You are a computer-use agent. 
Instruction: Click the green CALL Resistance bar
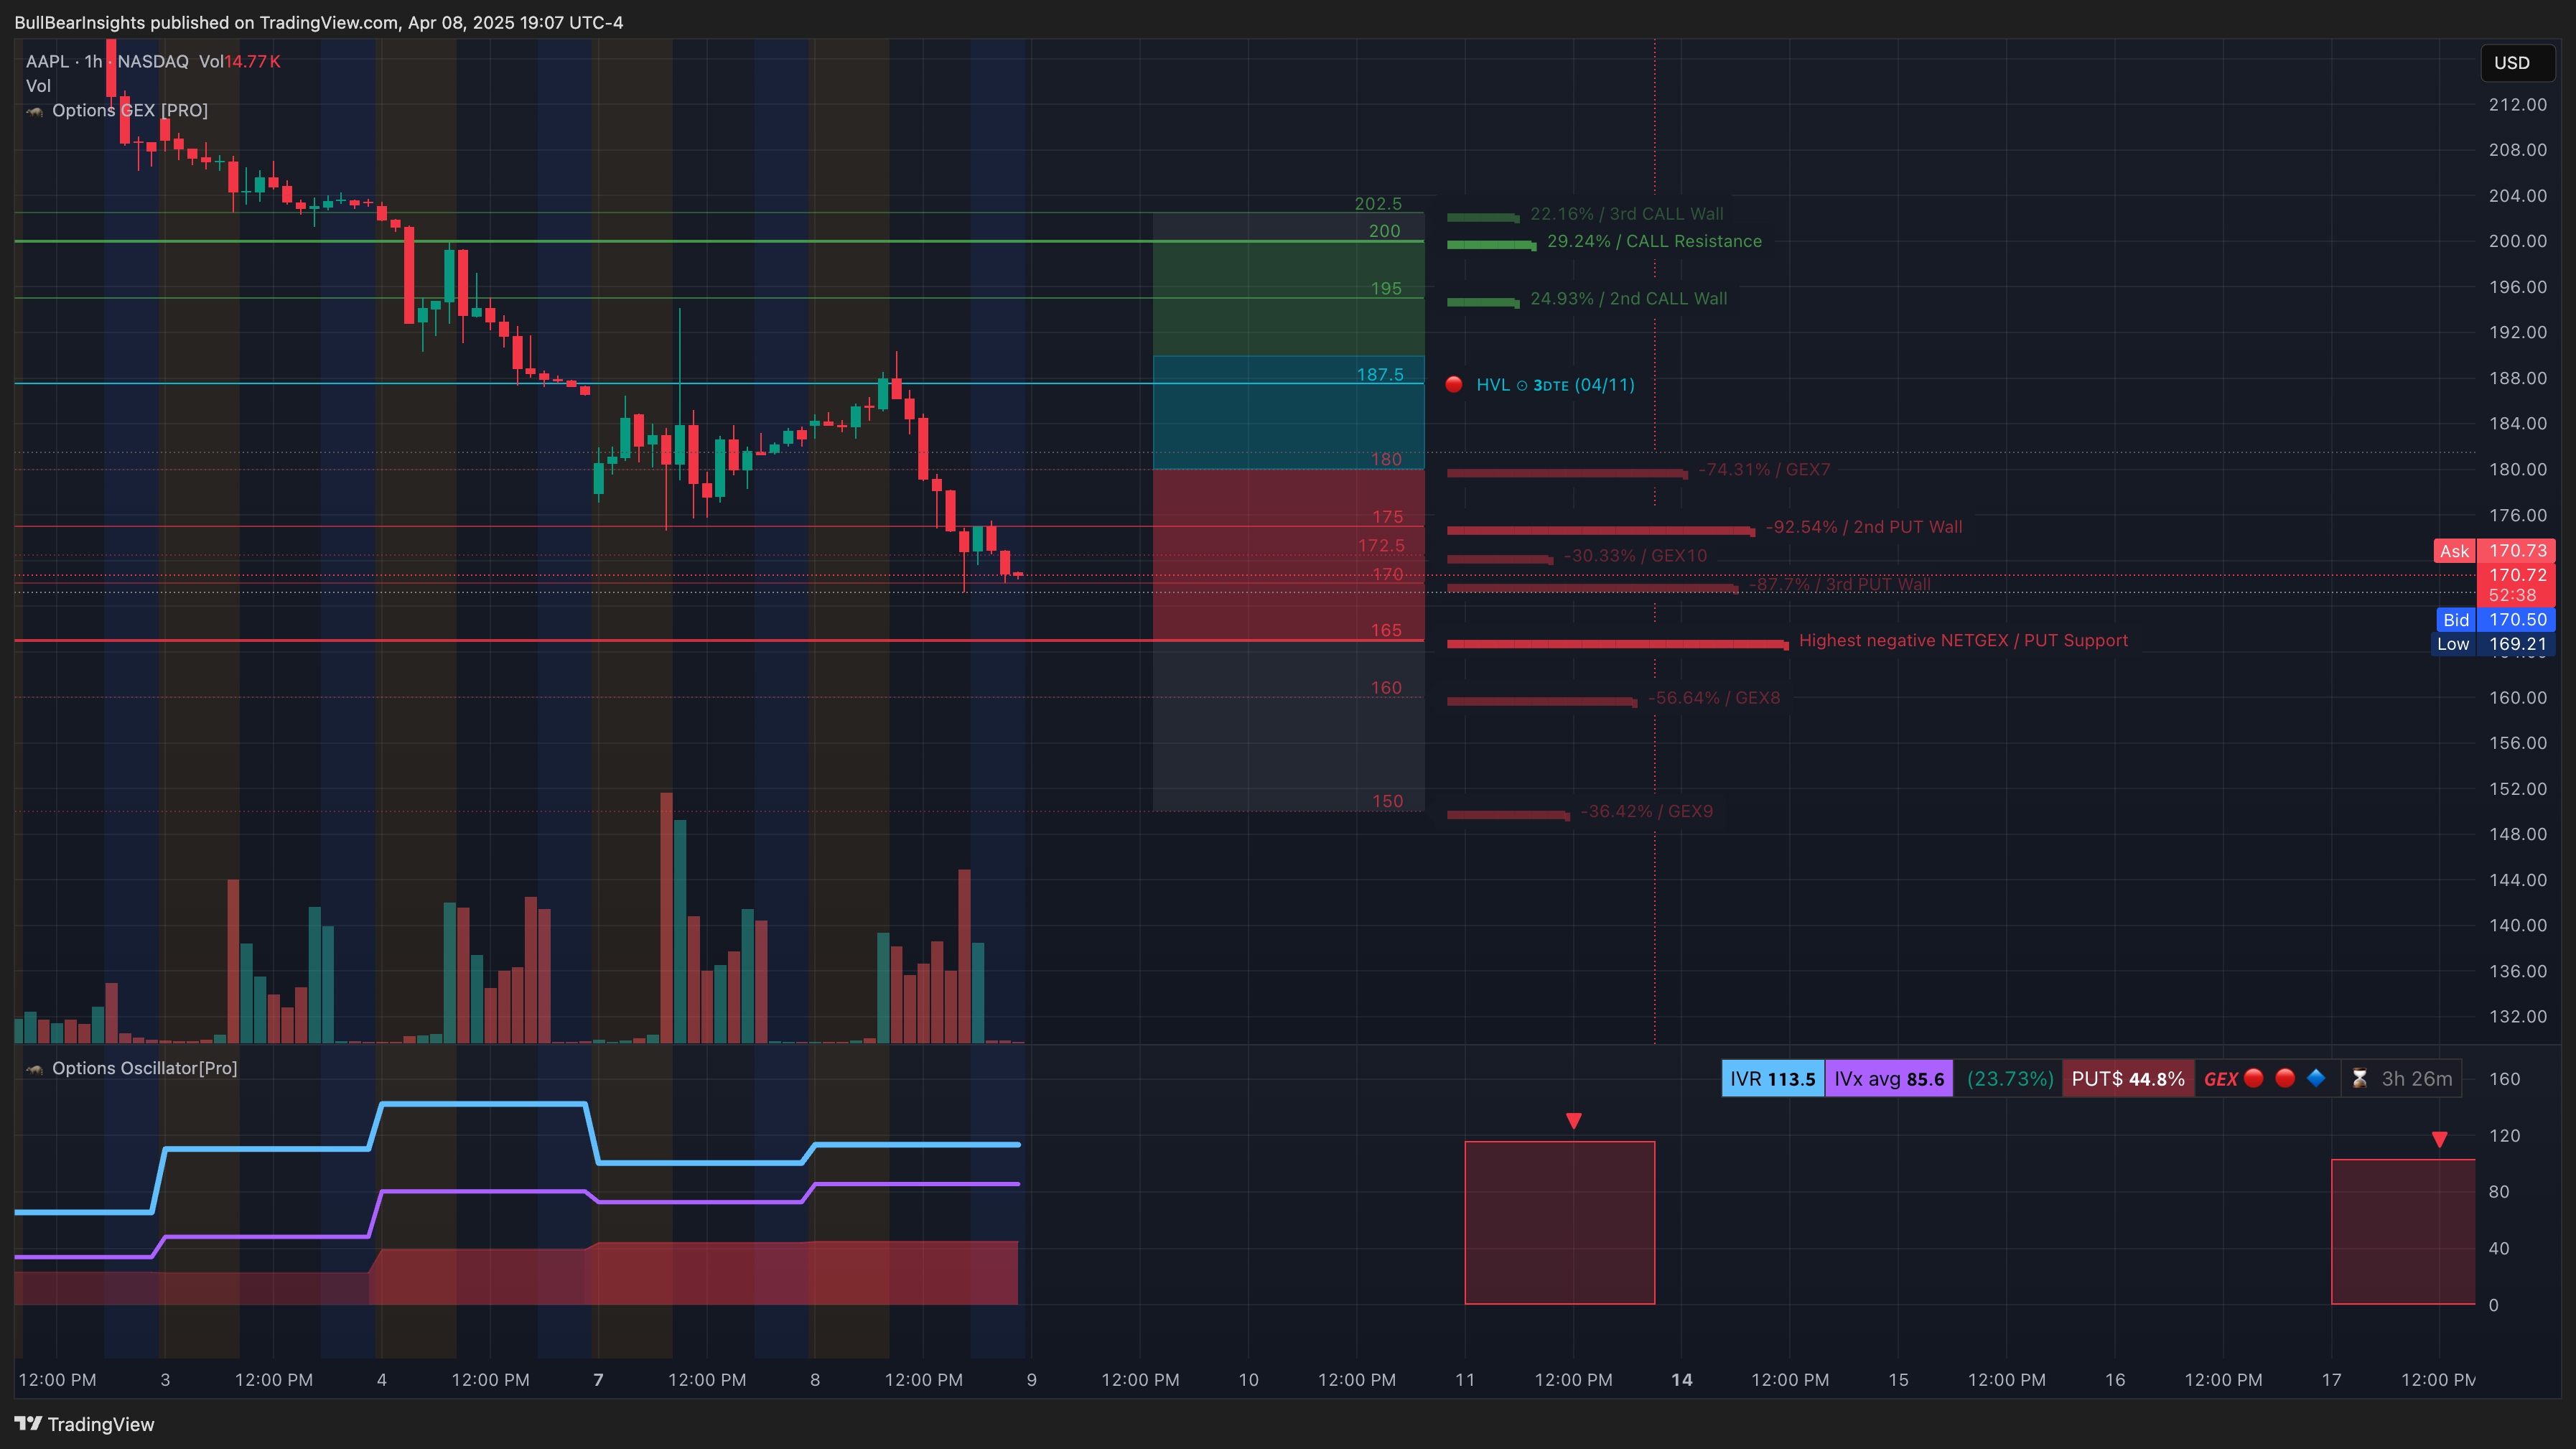(x=1491, y=245)
